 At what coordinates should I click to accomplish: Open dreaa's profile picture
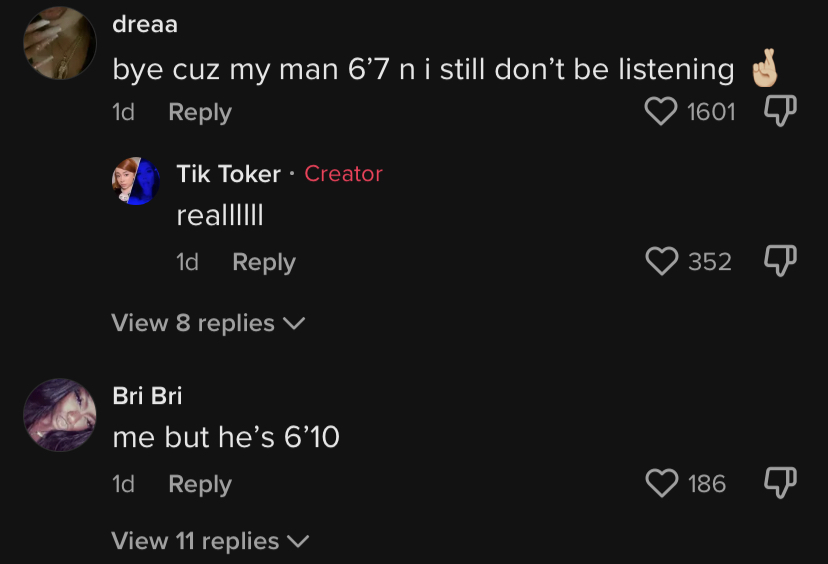pyautogui.click(x=60, y=43)
